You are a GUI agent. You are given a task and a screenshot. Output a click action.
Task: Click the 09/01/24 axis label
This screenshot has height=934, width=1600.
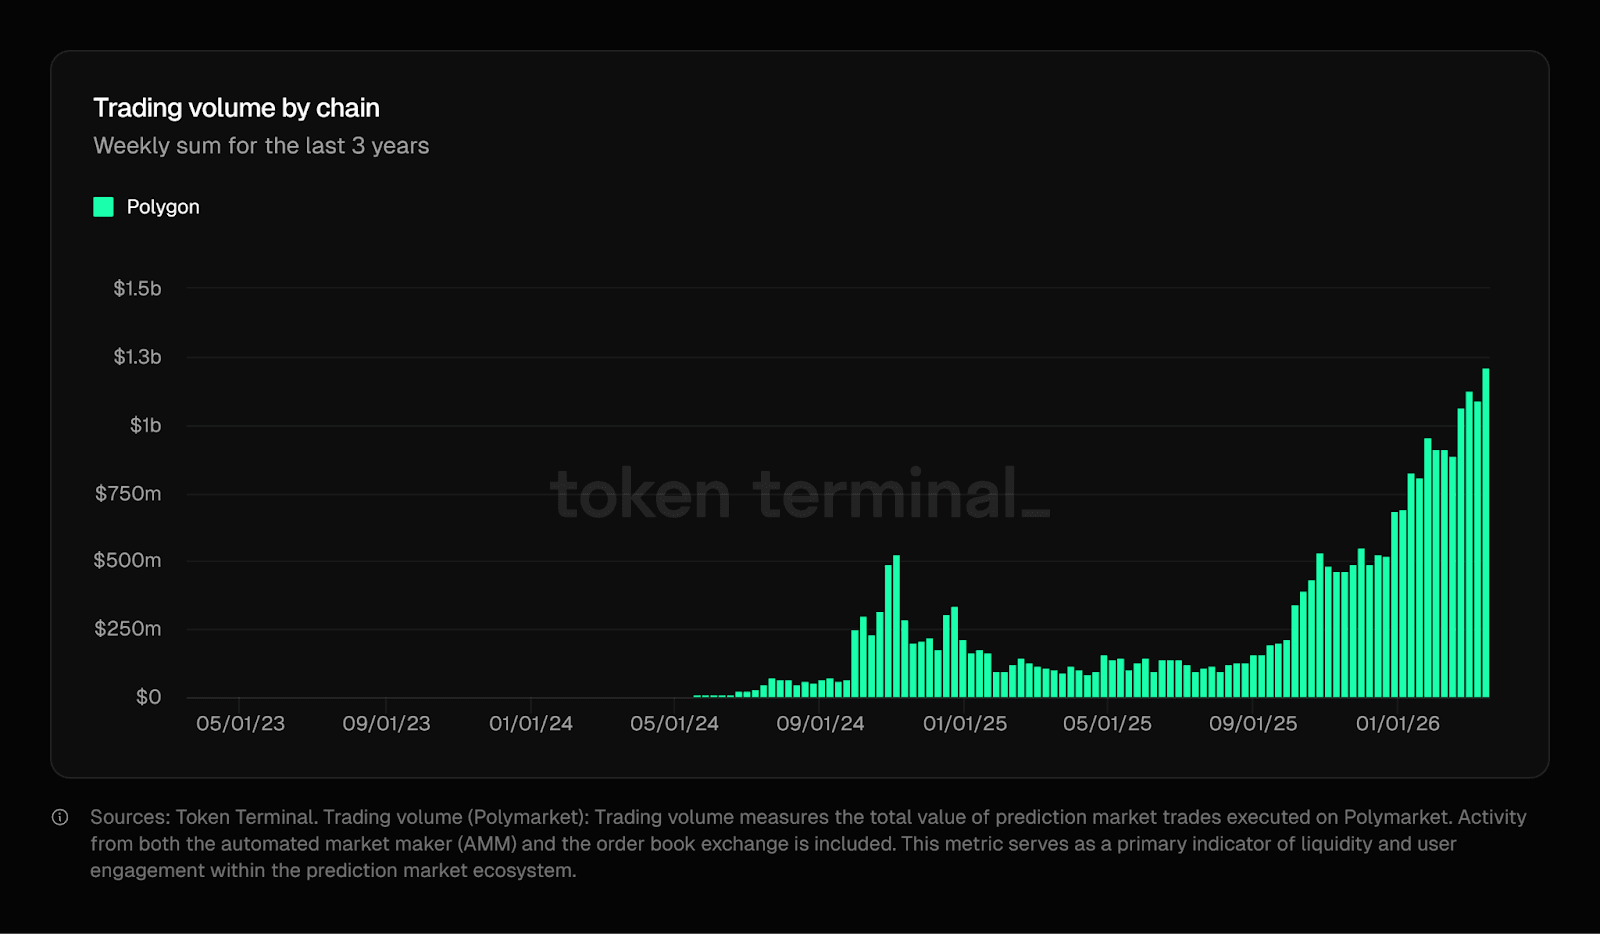pyautogui.click(x=820, y=723)
